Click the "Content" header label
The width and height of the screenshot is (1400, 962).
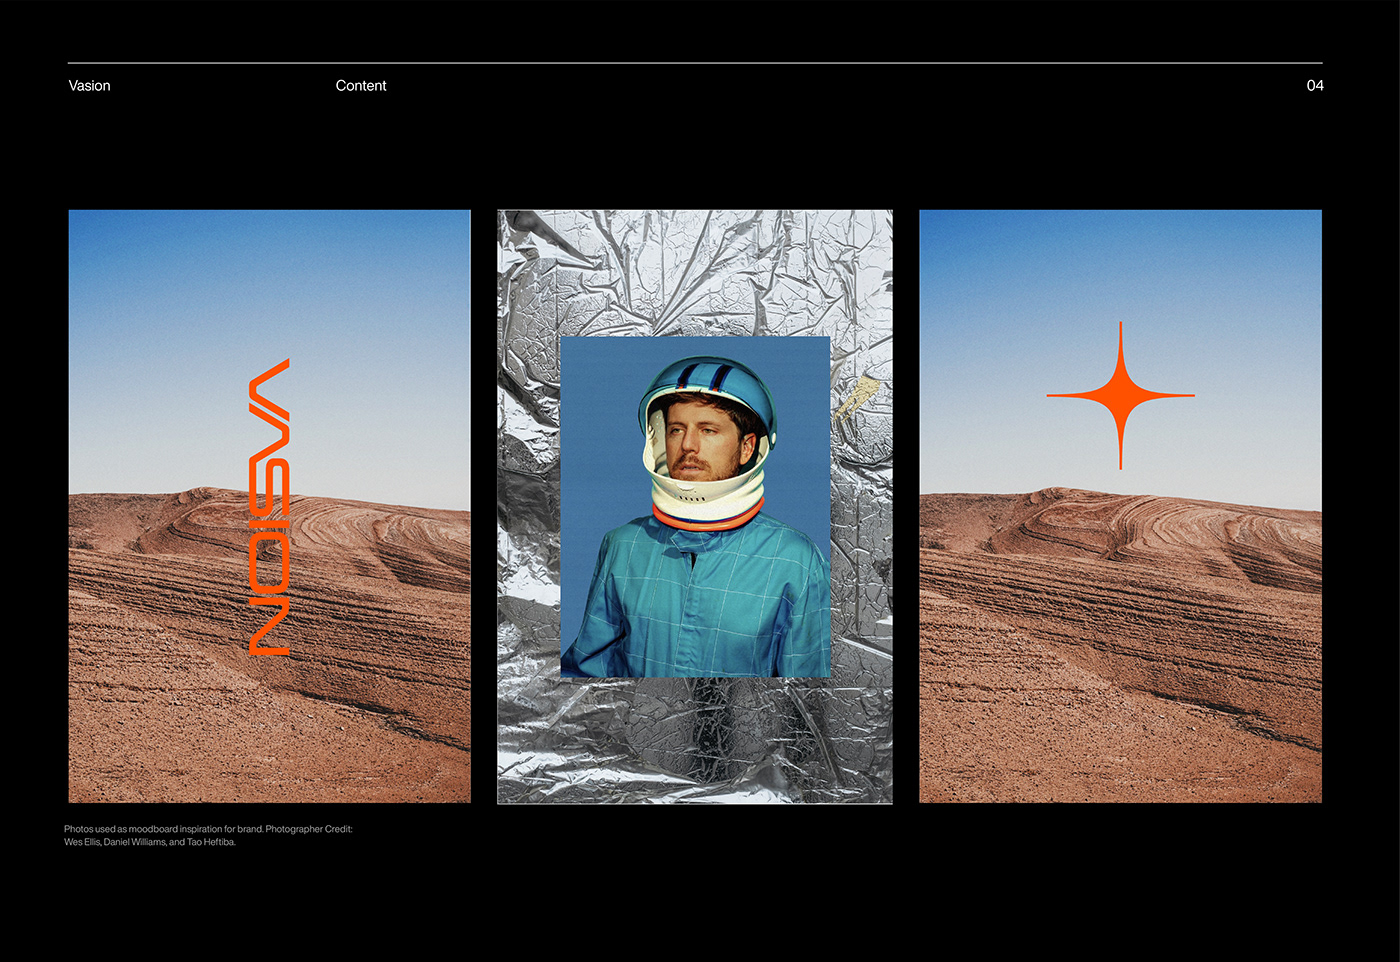tap(361, 86)
